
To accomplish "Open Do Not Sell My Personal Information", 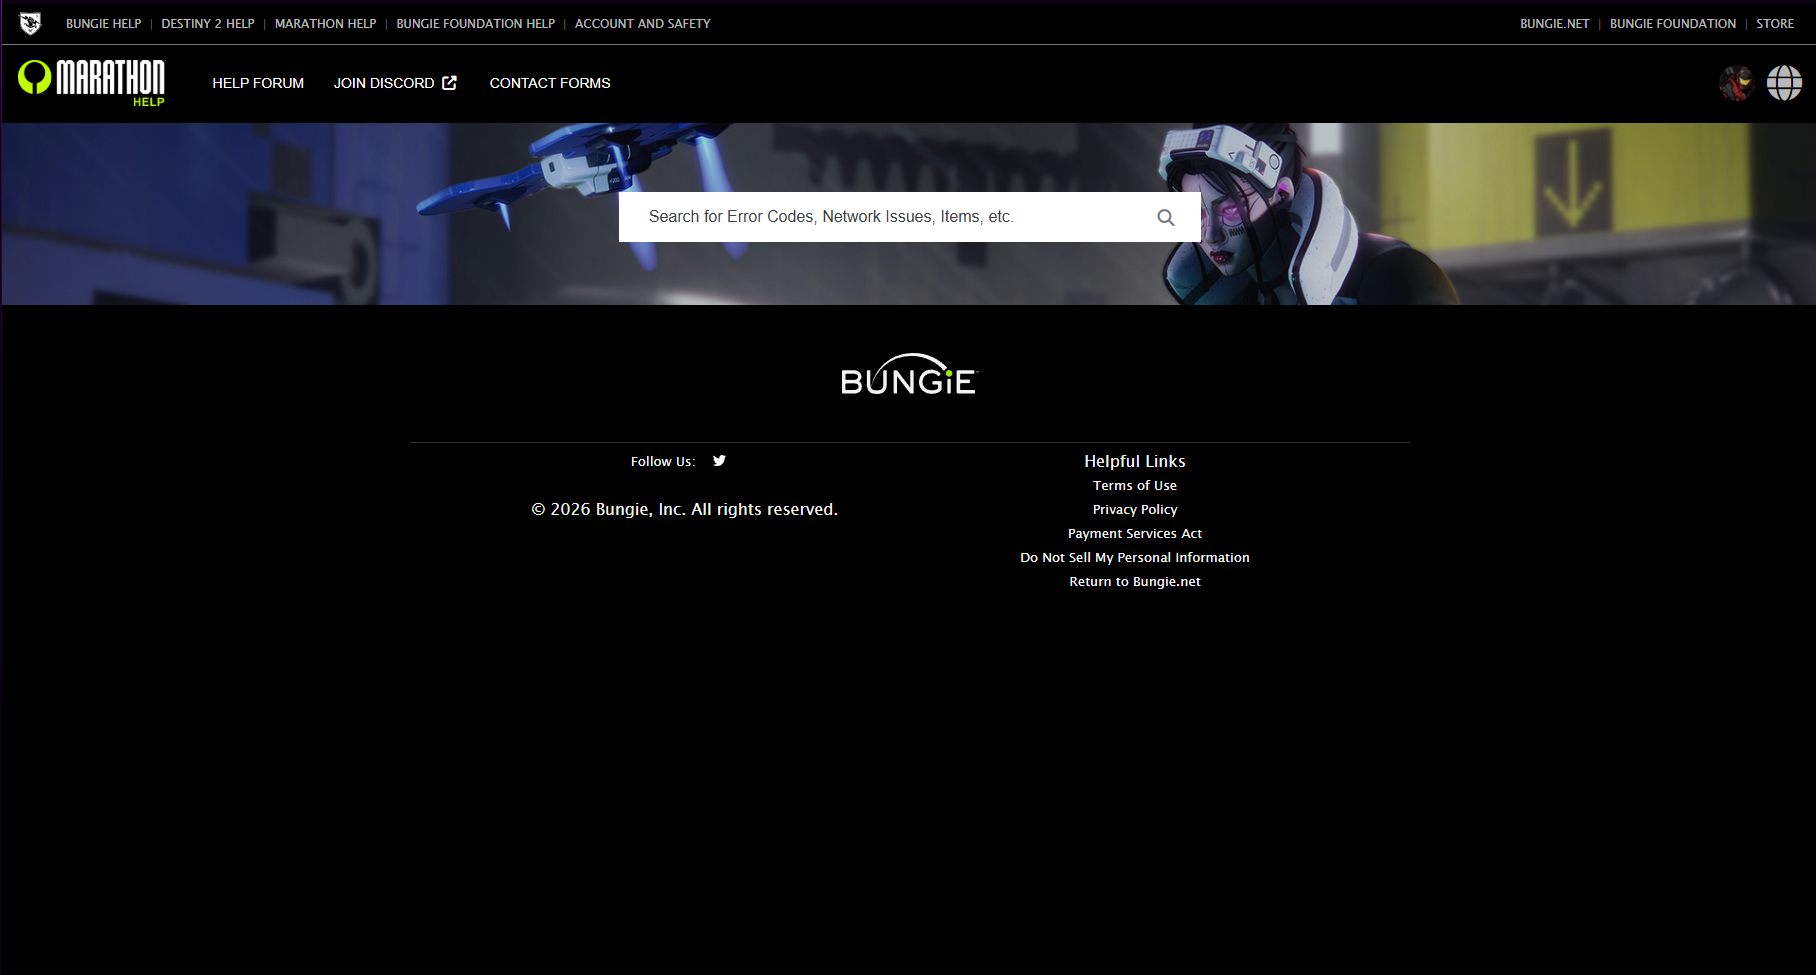I will (x=1134, y=557).
